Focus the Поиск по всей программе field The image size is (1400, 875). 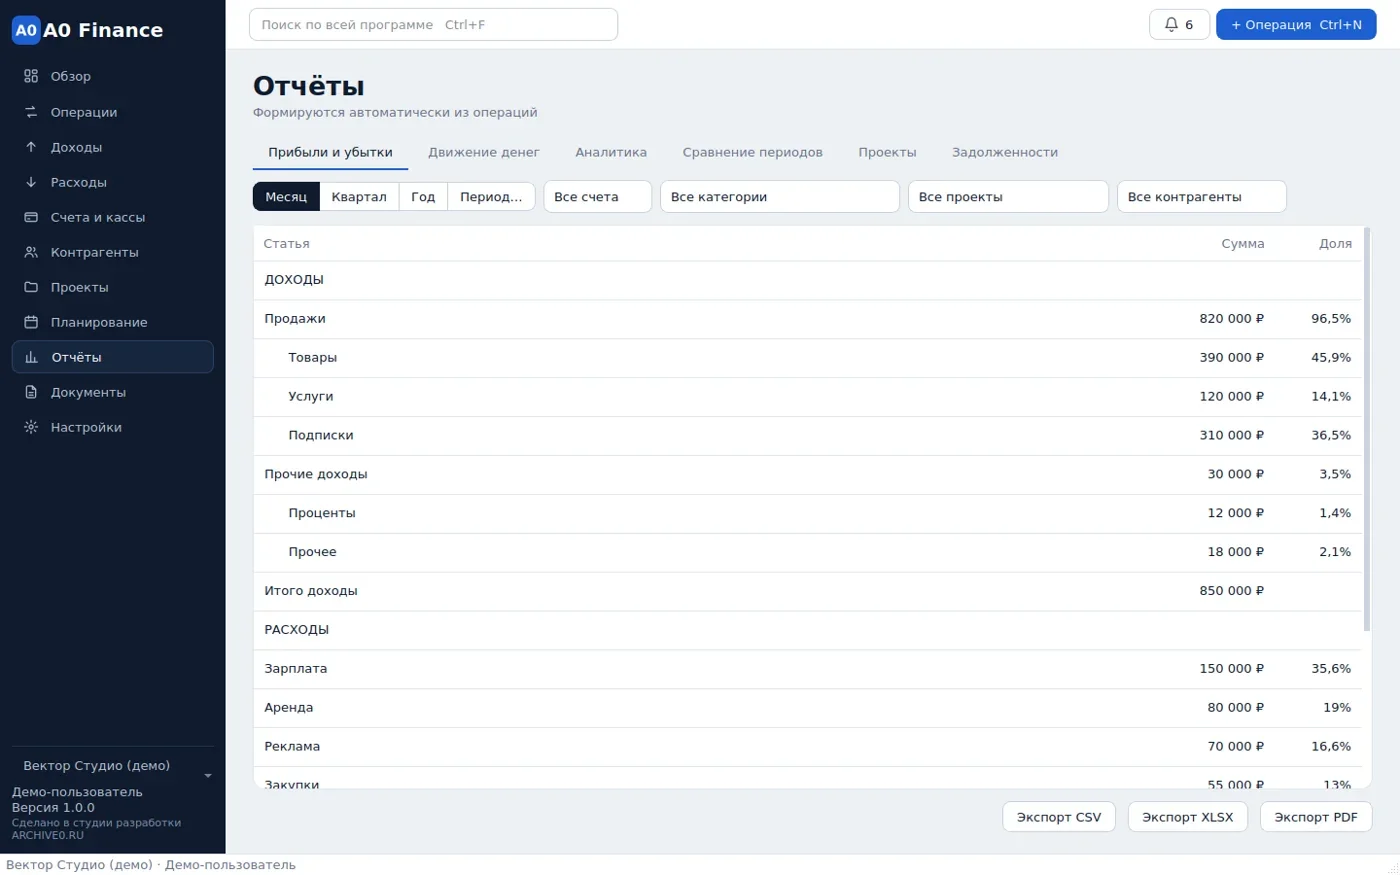coord(433,25)
